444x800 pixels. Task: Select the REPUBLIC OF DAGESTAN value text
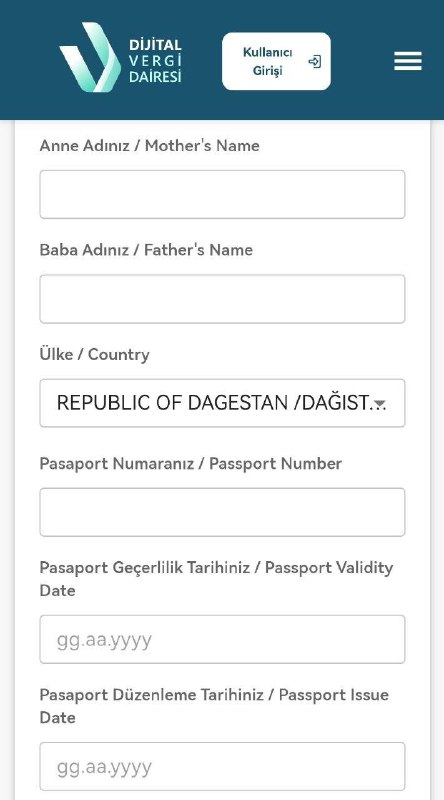pyautogui.click(x=213, y=403)
